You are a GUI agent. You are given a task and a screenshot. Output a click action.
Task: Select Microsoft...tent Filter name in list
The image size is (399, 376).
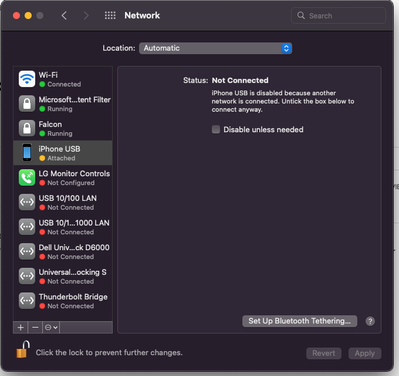[75, 100]
